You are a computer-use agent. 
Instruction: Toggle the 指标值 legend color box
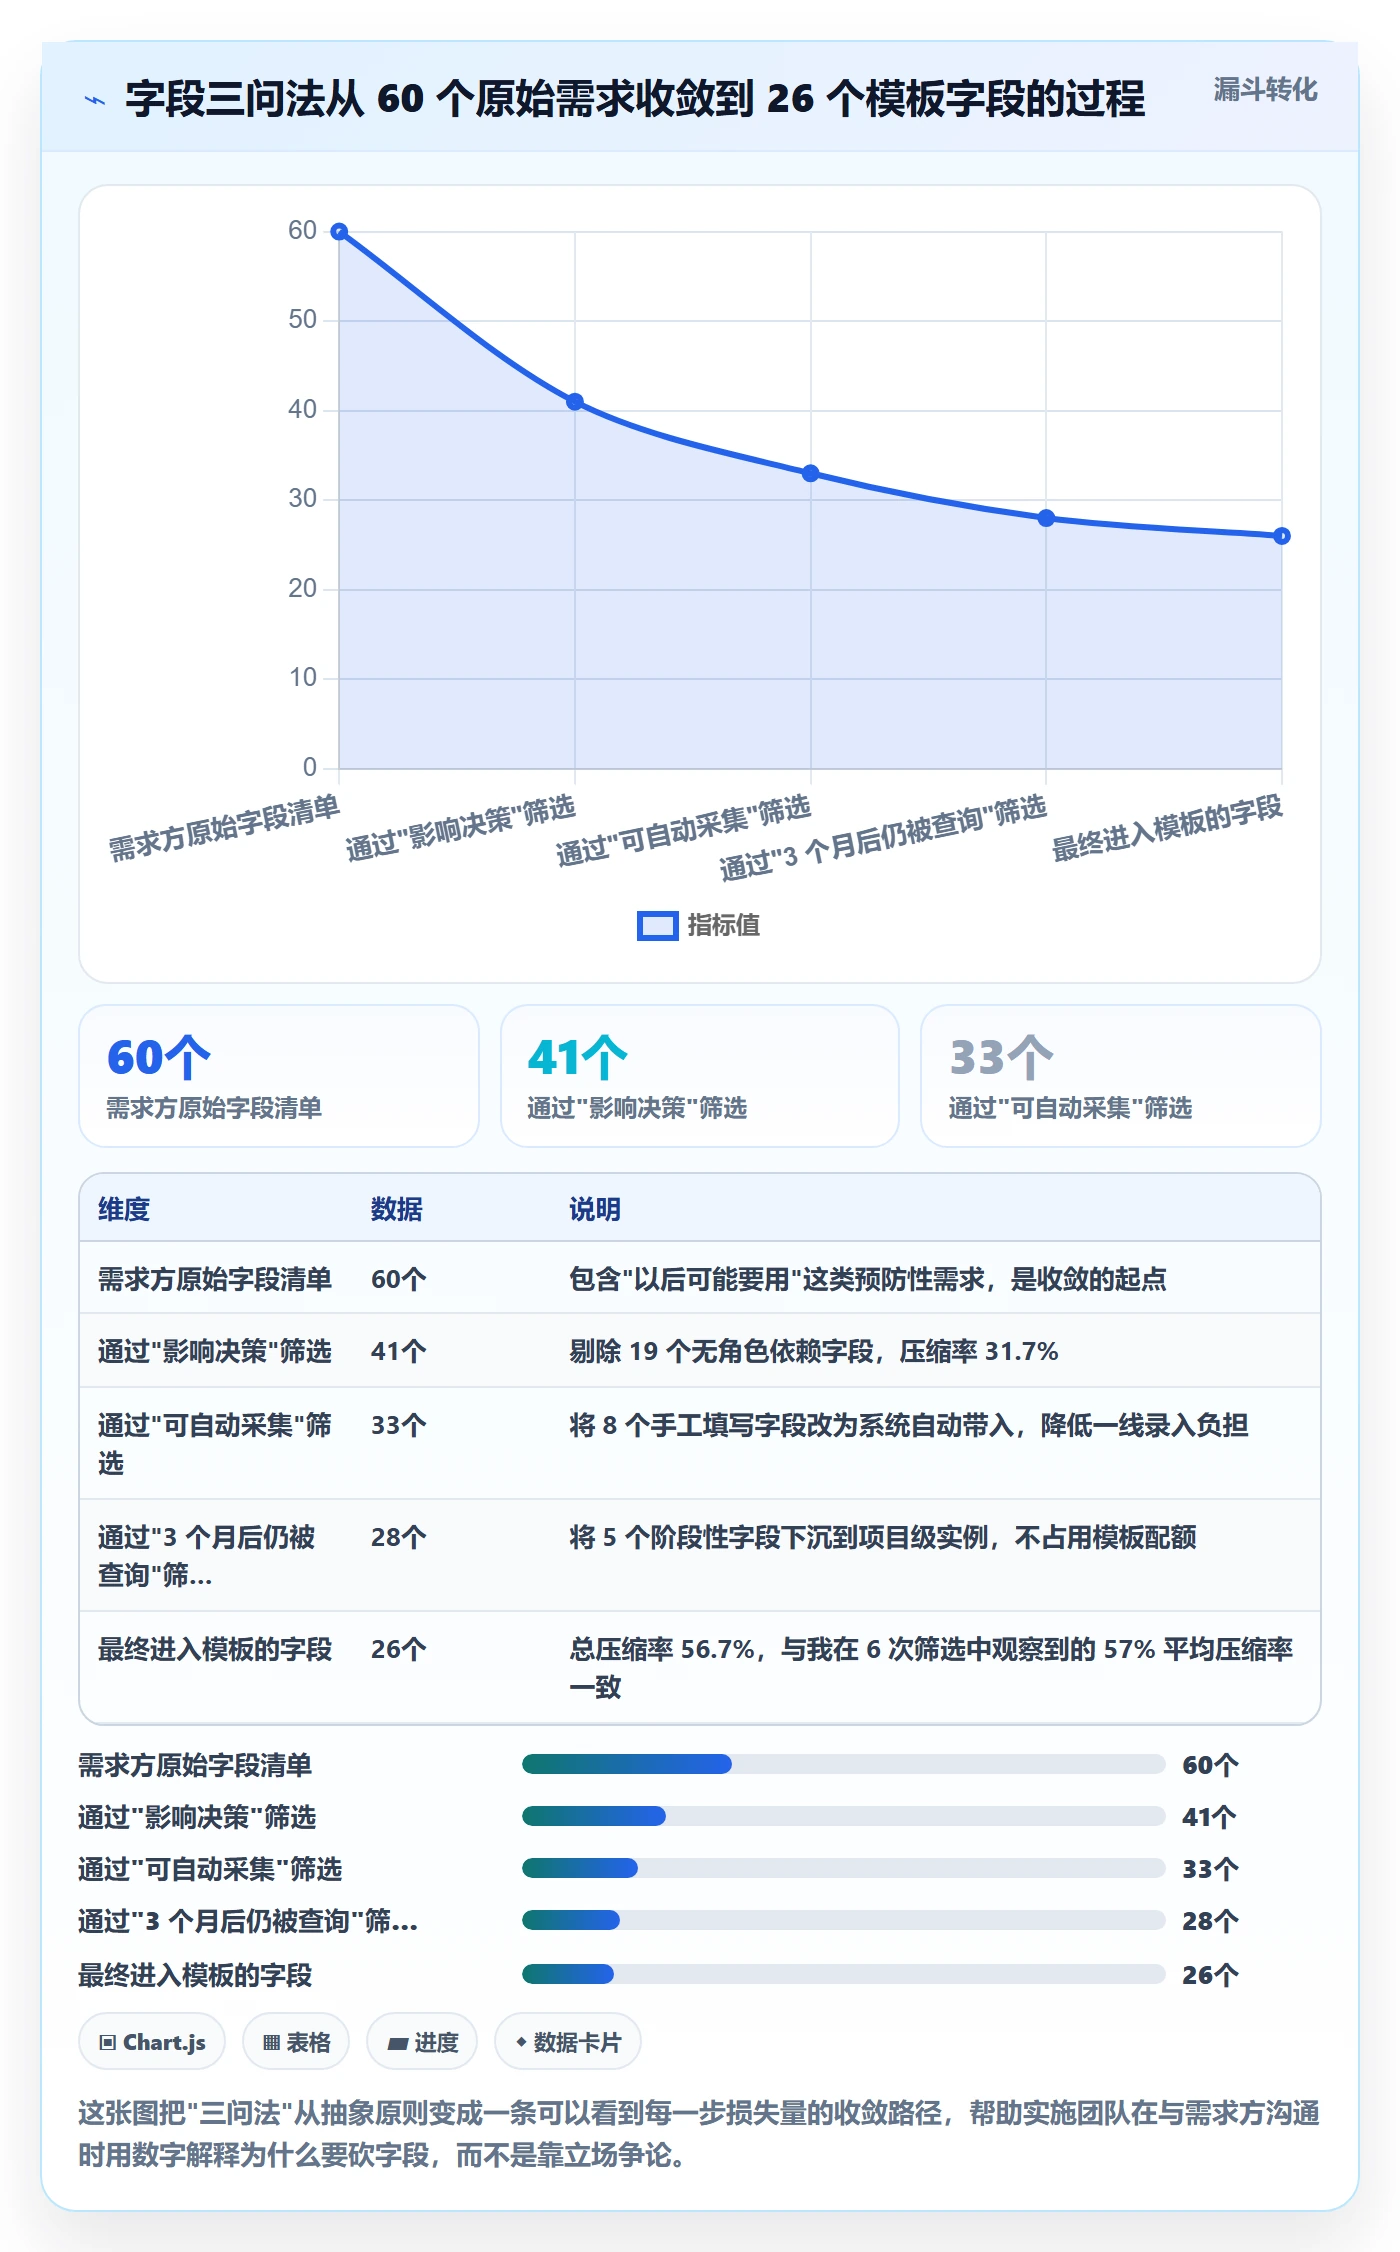tap(657, 926)
